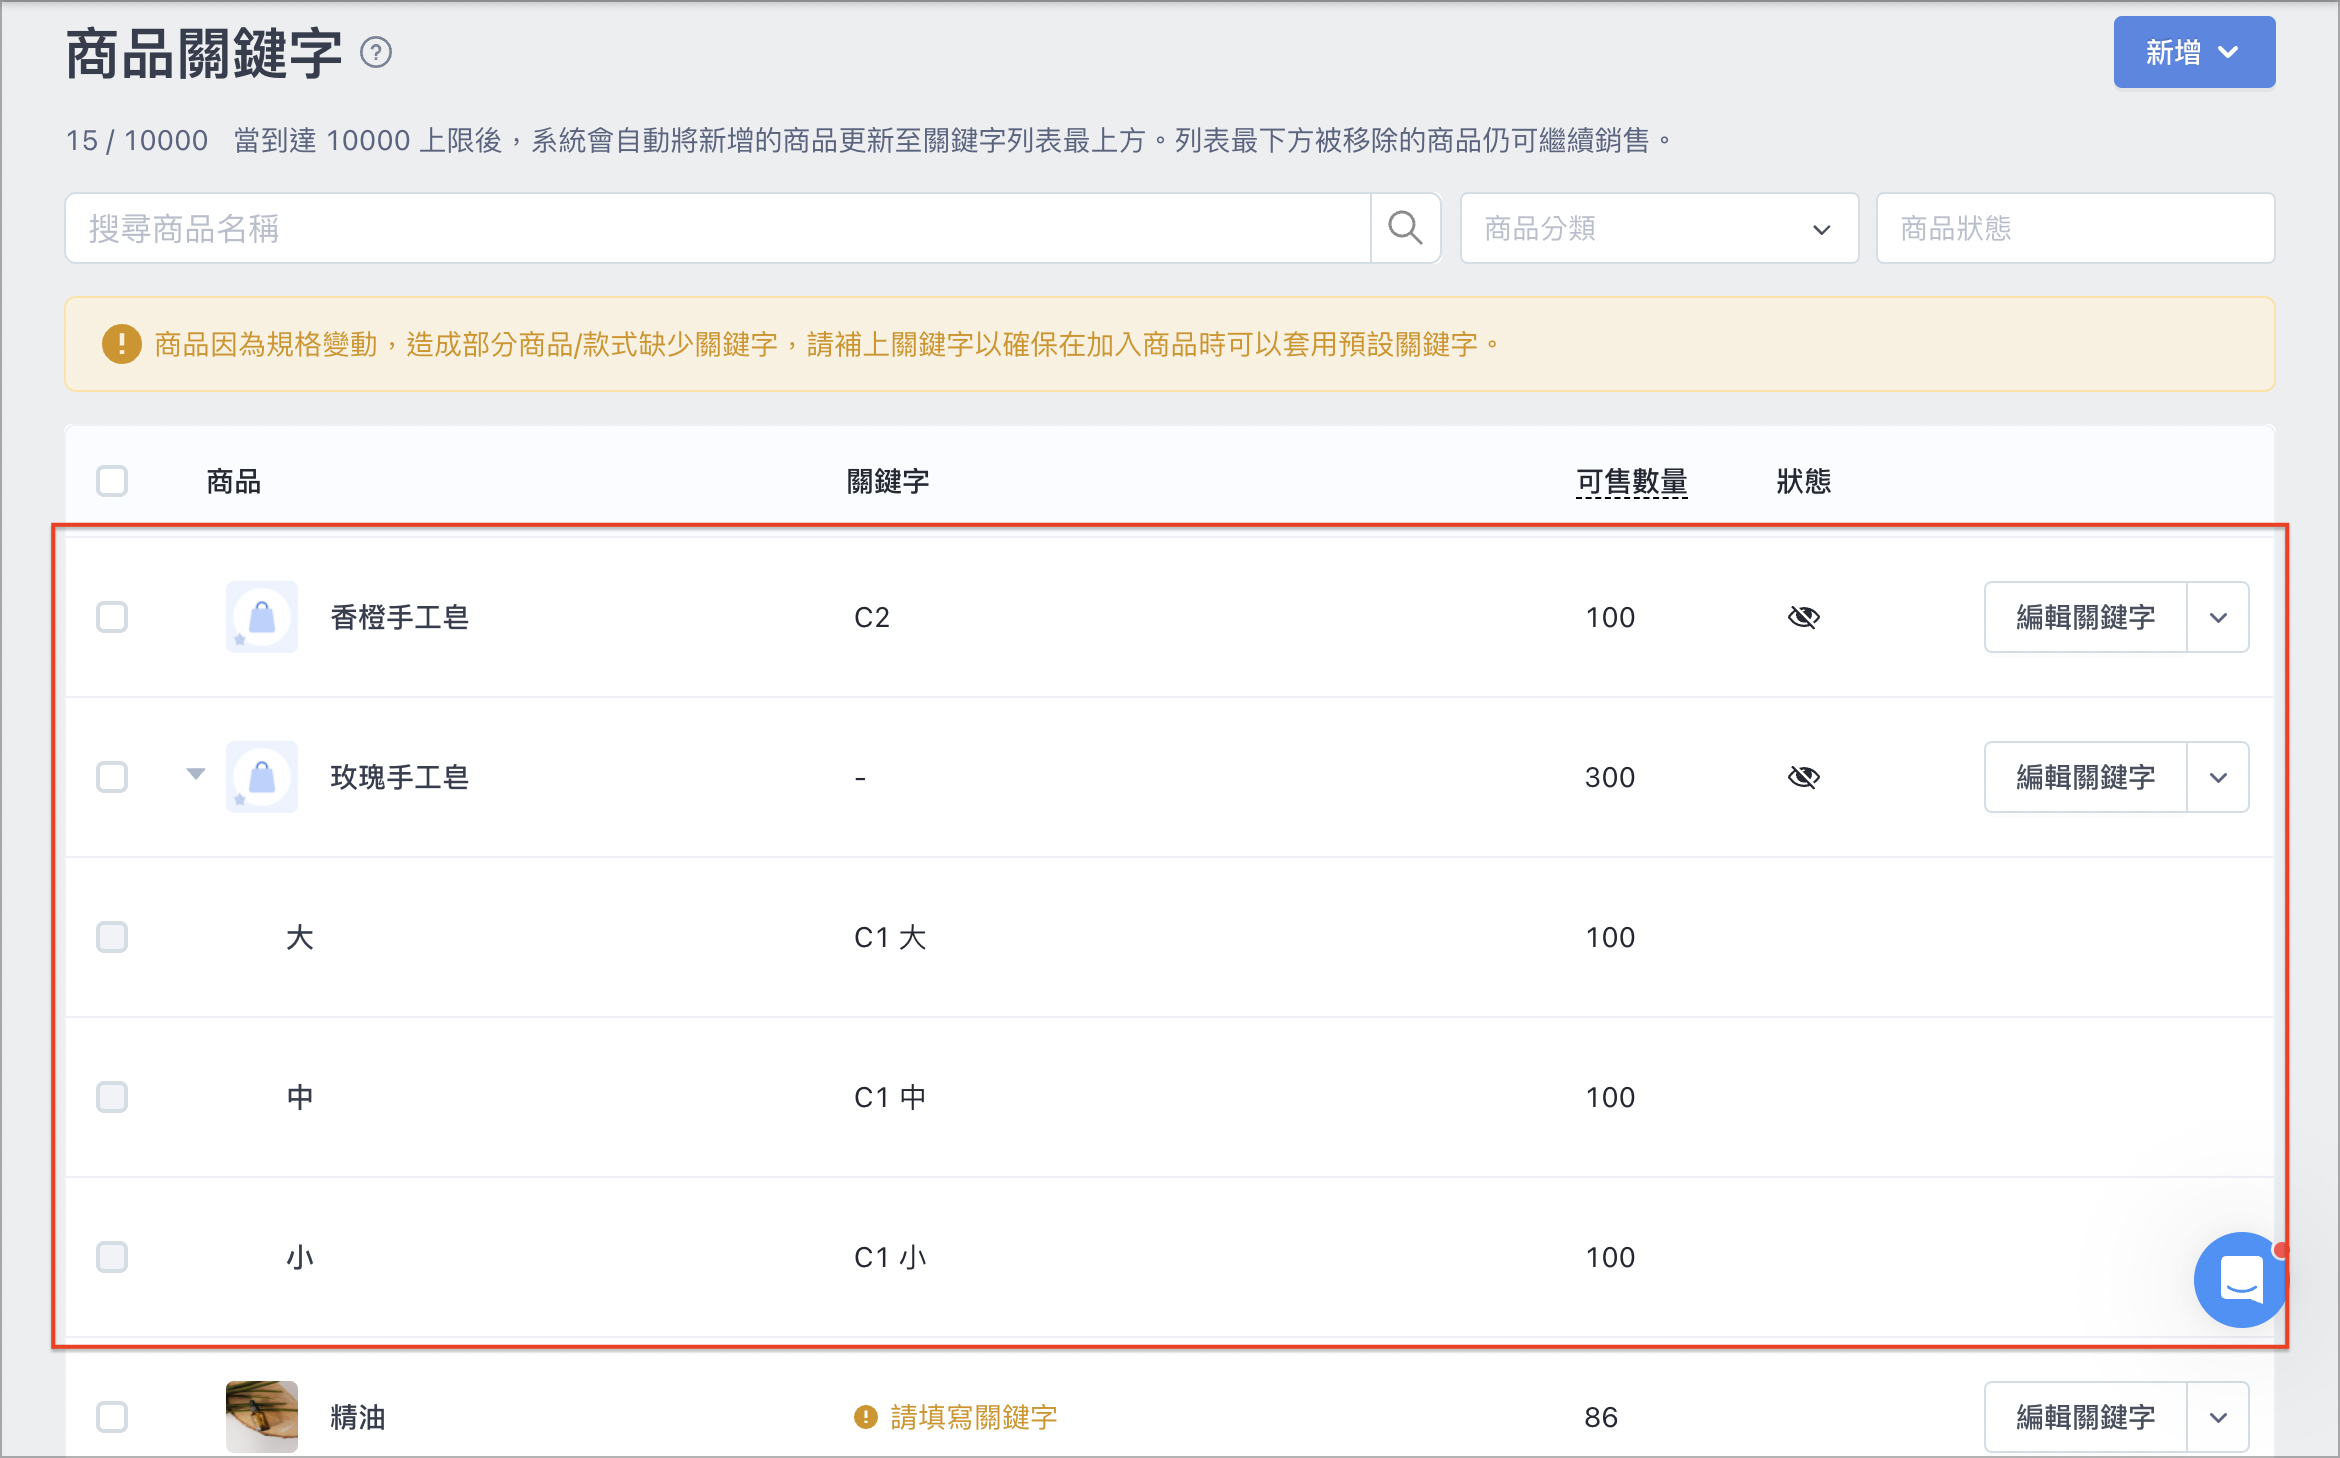Click the 香橙手工皂 product bag icon
2340x1458 pixels.
pos(262,617)
